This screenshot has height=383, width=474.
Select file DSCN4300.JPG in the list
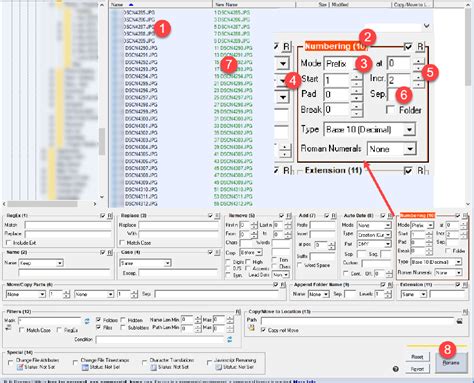click(x=141, y=119)
